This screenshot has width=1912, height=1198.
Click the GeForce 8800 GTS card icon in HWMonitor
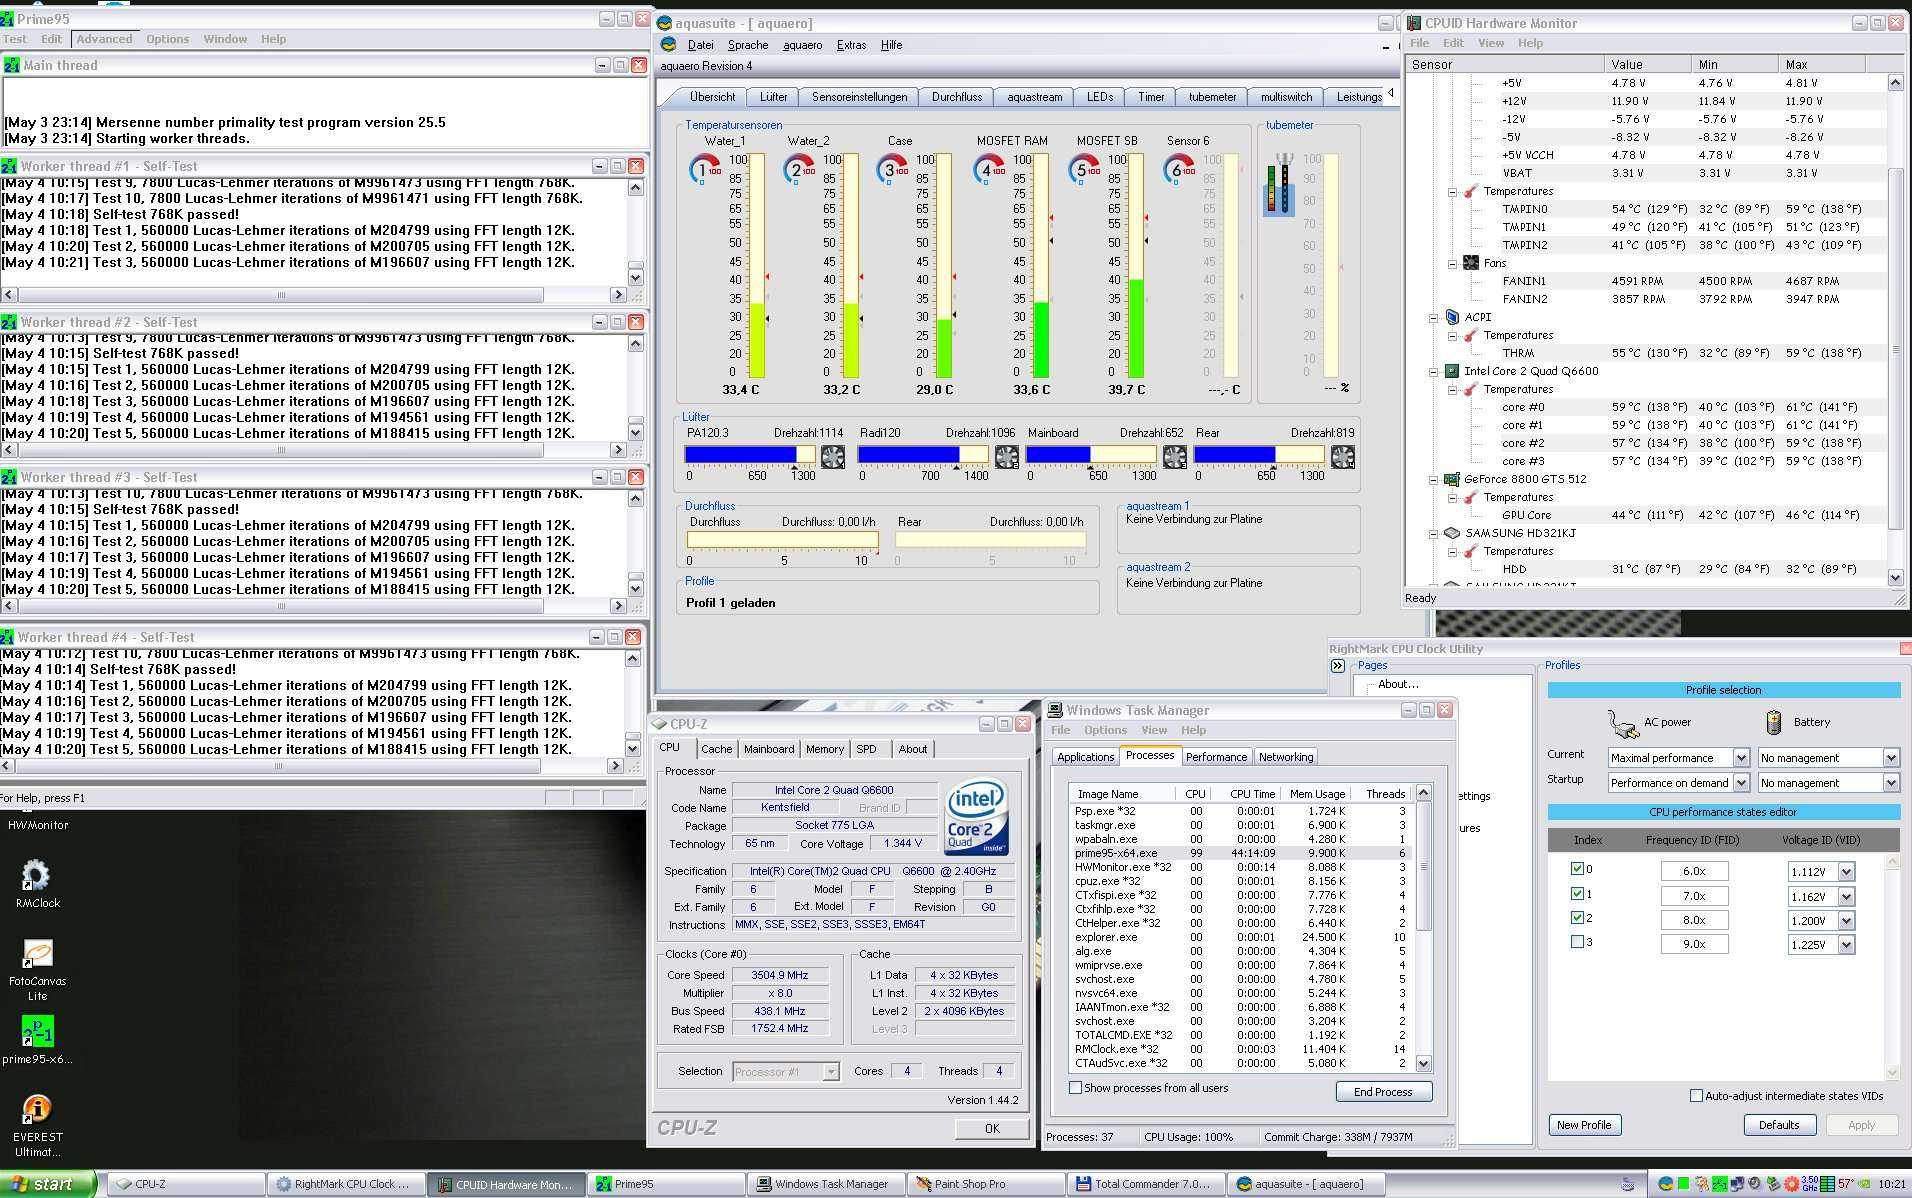coord(1452,479)
